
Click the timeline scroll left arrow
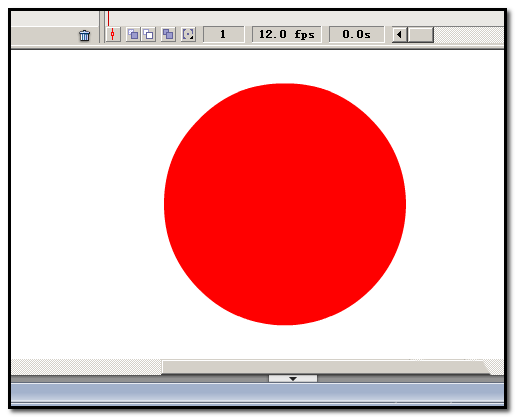pos(399,34)
